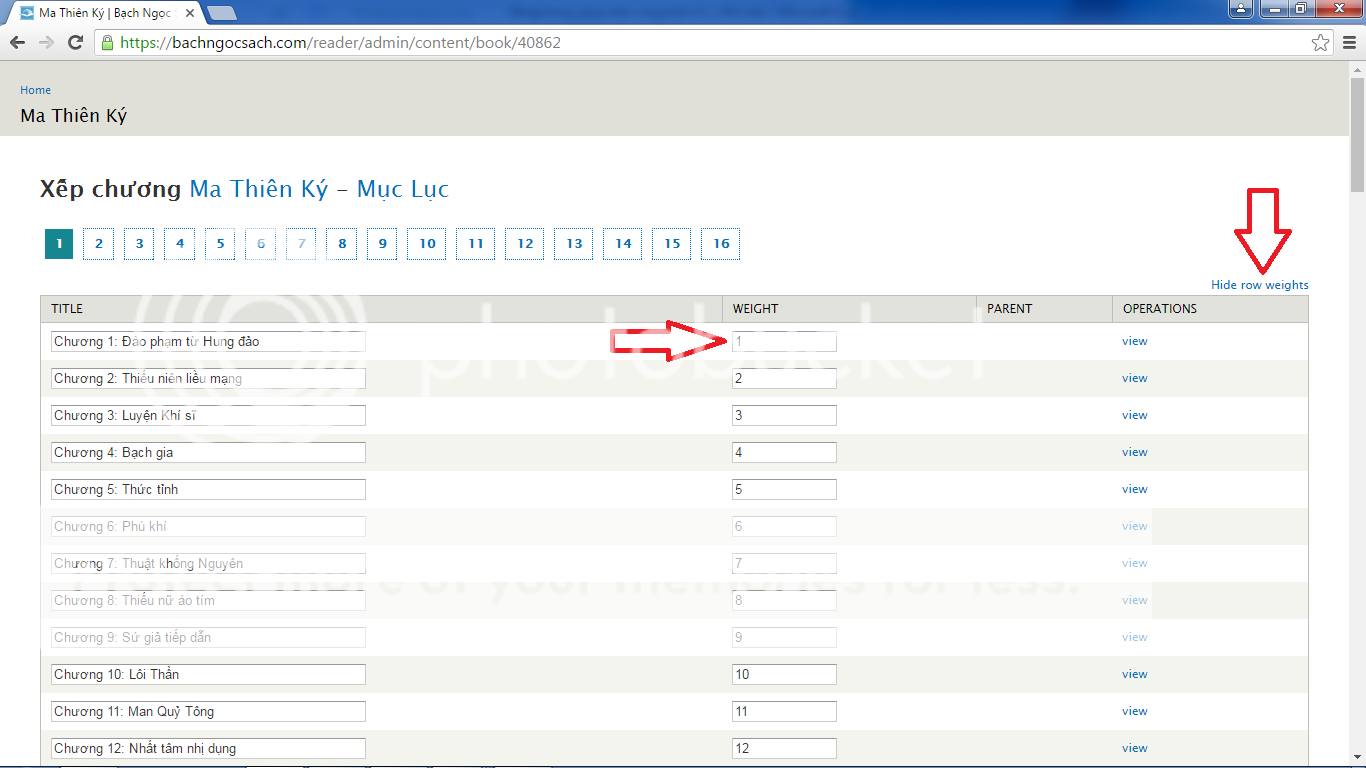Screen dimensions: 1366x768
Task: Open Ma Thiên Ký – Mục Lục heading link
Action: coord(319,189)
